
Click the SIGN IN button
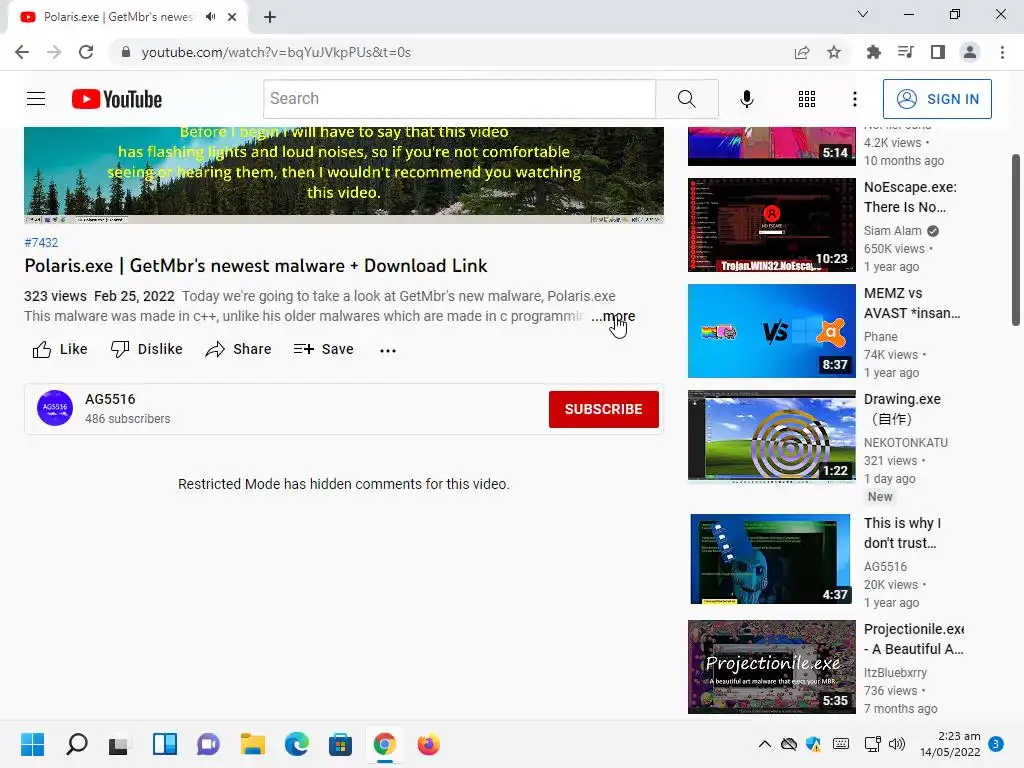click(937, 99)
